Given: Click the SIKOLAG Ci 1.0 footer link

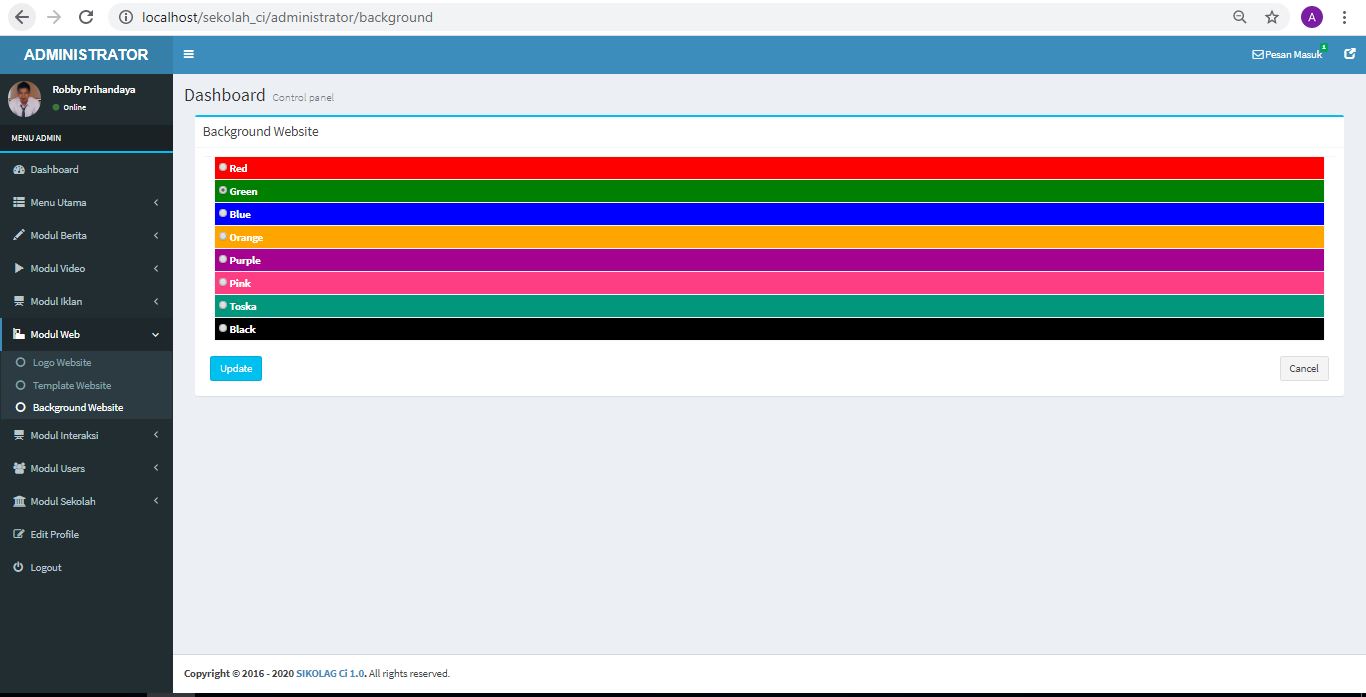Looking at the screenshot, I should pos(329,673).
